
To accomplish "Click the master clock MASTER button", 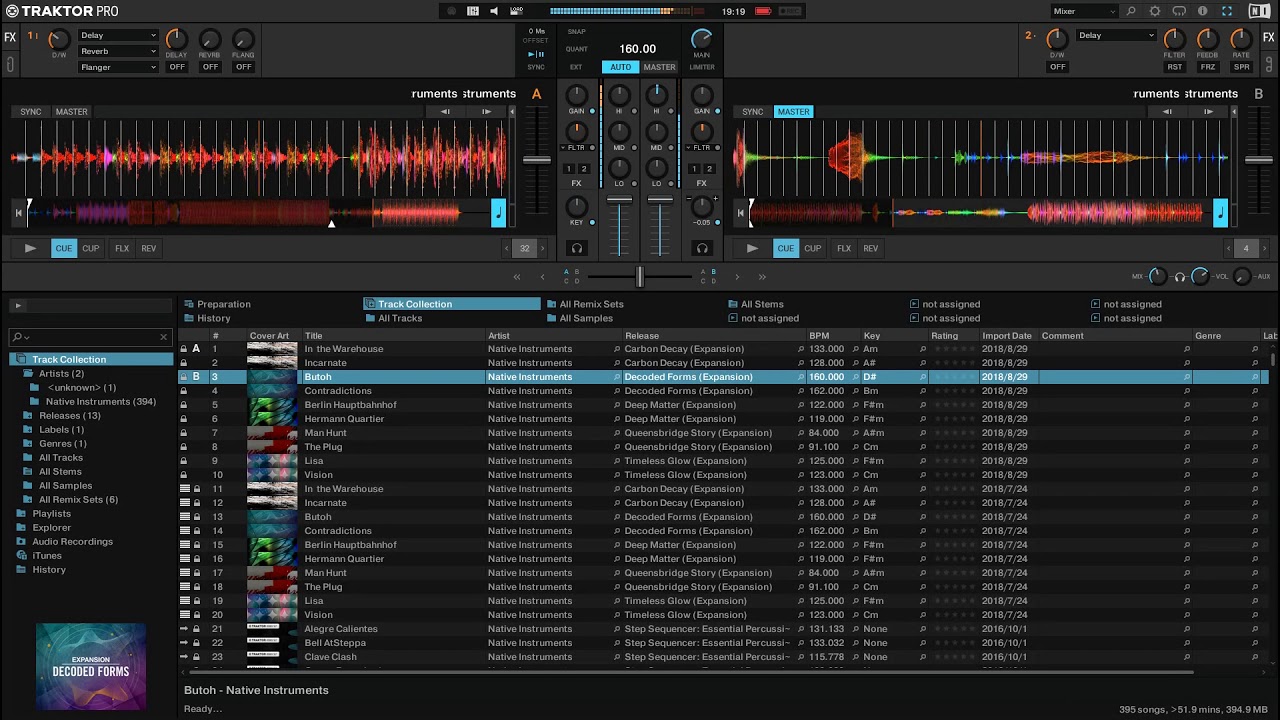I will click(x=659, y=67).
